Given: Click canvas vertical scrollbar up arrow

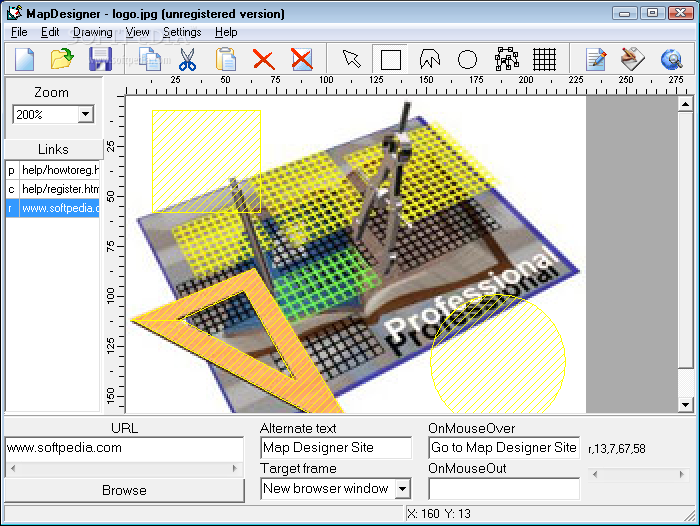Looking at the screenshot, I should point(685,104).
